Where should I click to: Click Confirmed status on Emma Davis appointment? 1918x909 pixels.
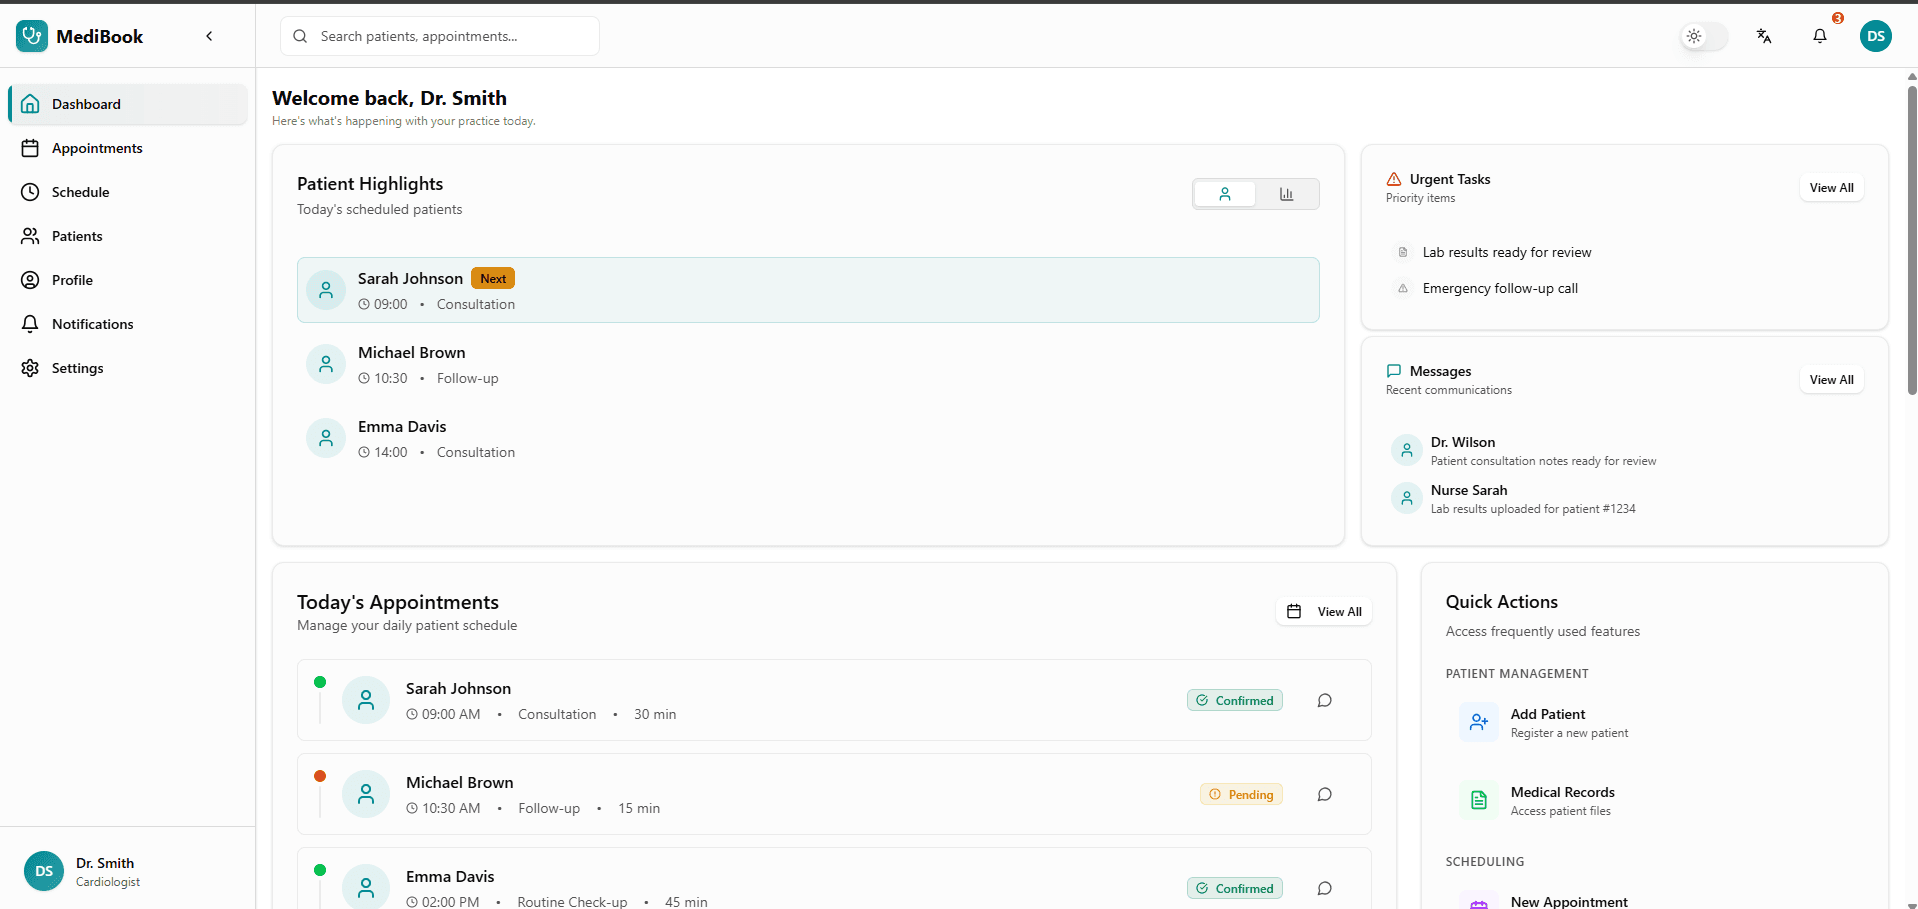point(1235,888)
